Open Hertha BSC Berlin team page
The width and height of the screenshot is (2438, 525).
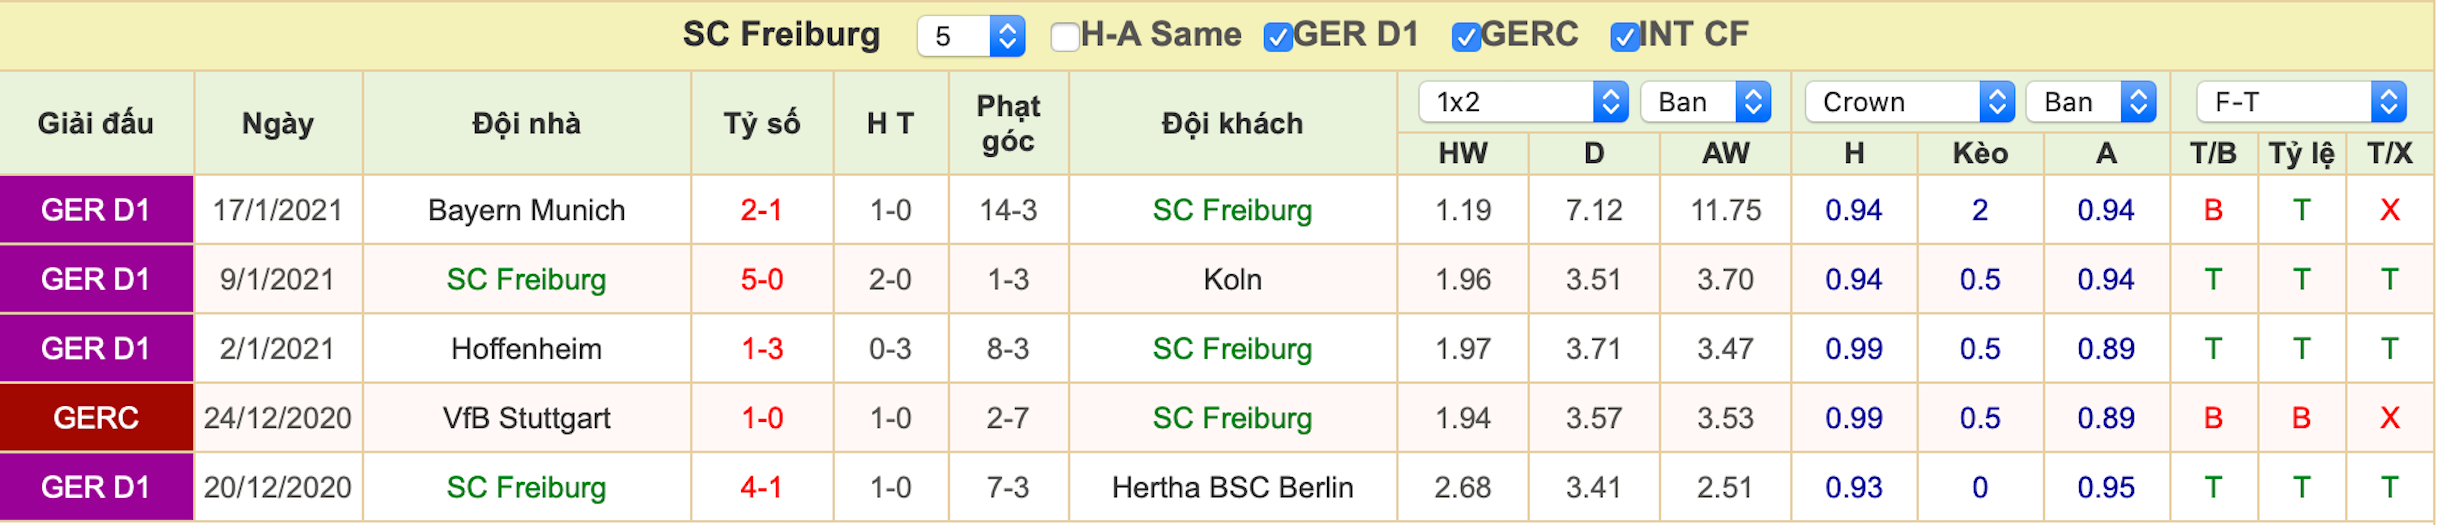pos(1232,487)
